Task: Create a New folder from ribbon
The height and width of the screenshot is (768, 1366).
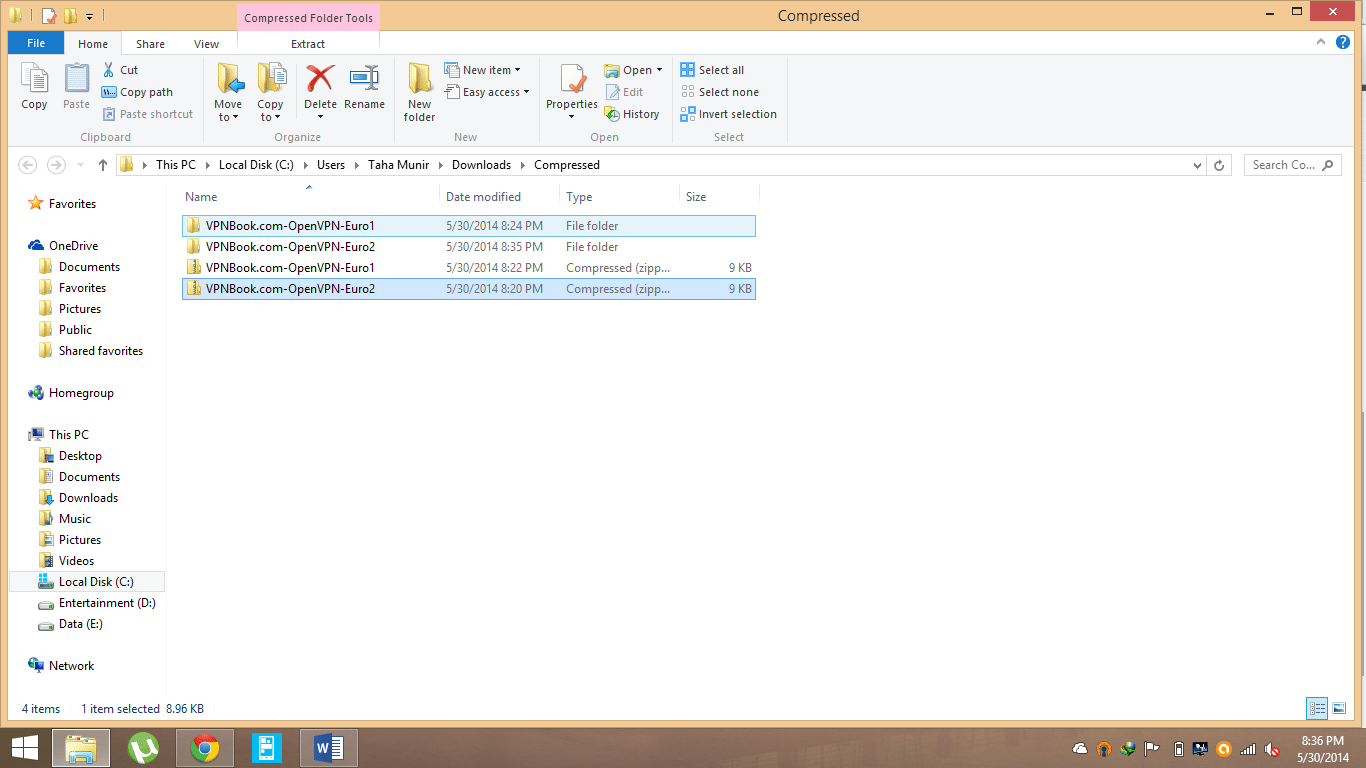Action: (419, 92)
